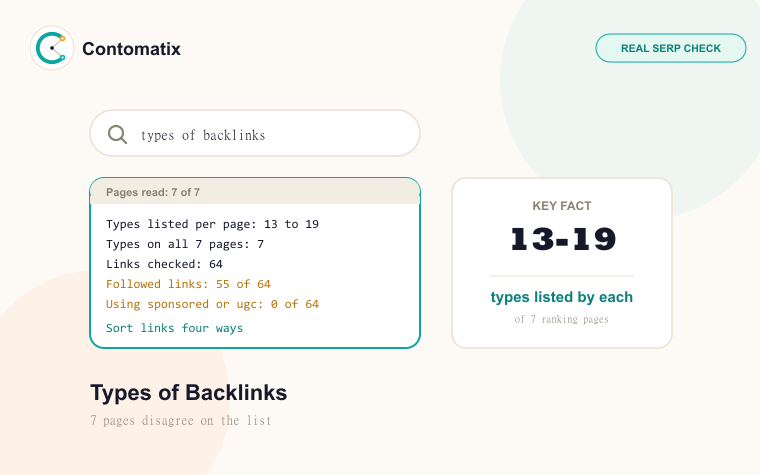Focus the 'types of backlinks' search field
760x475 pixels.
pyautogui.click(x=255, y=133)
